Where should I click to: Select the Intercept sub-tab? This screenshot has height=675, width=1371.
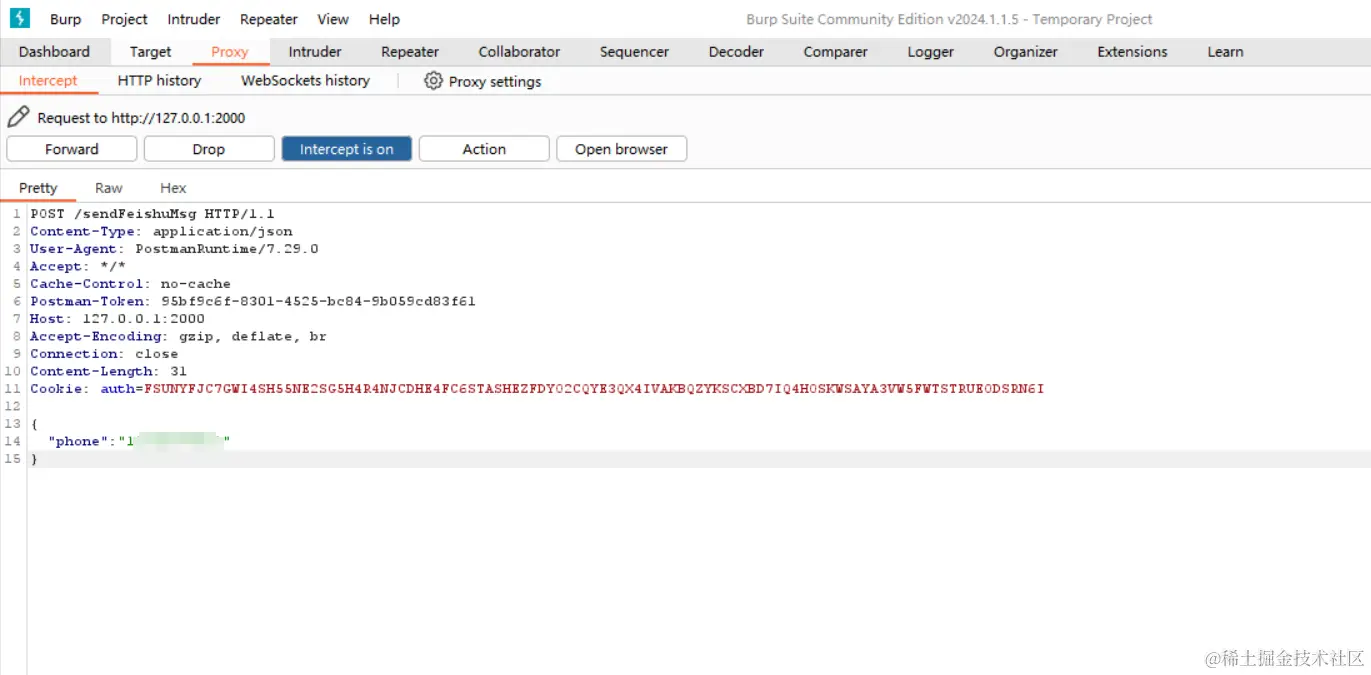(48, 81)
